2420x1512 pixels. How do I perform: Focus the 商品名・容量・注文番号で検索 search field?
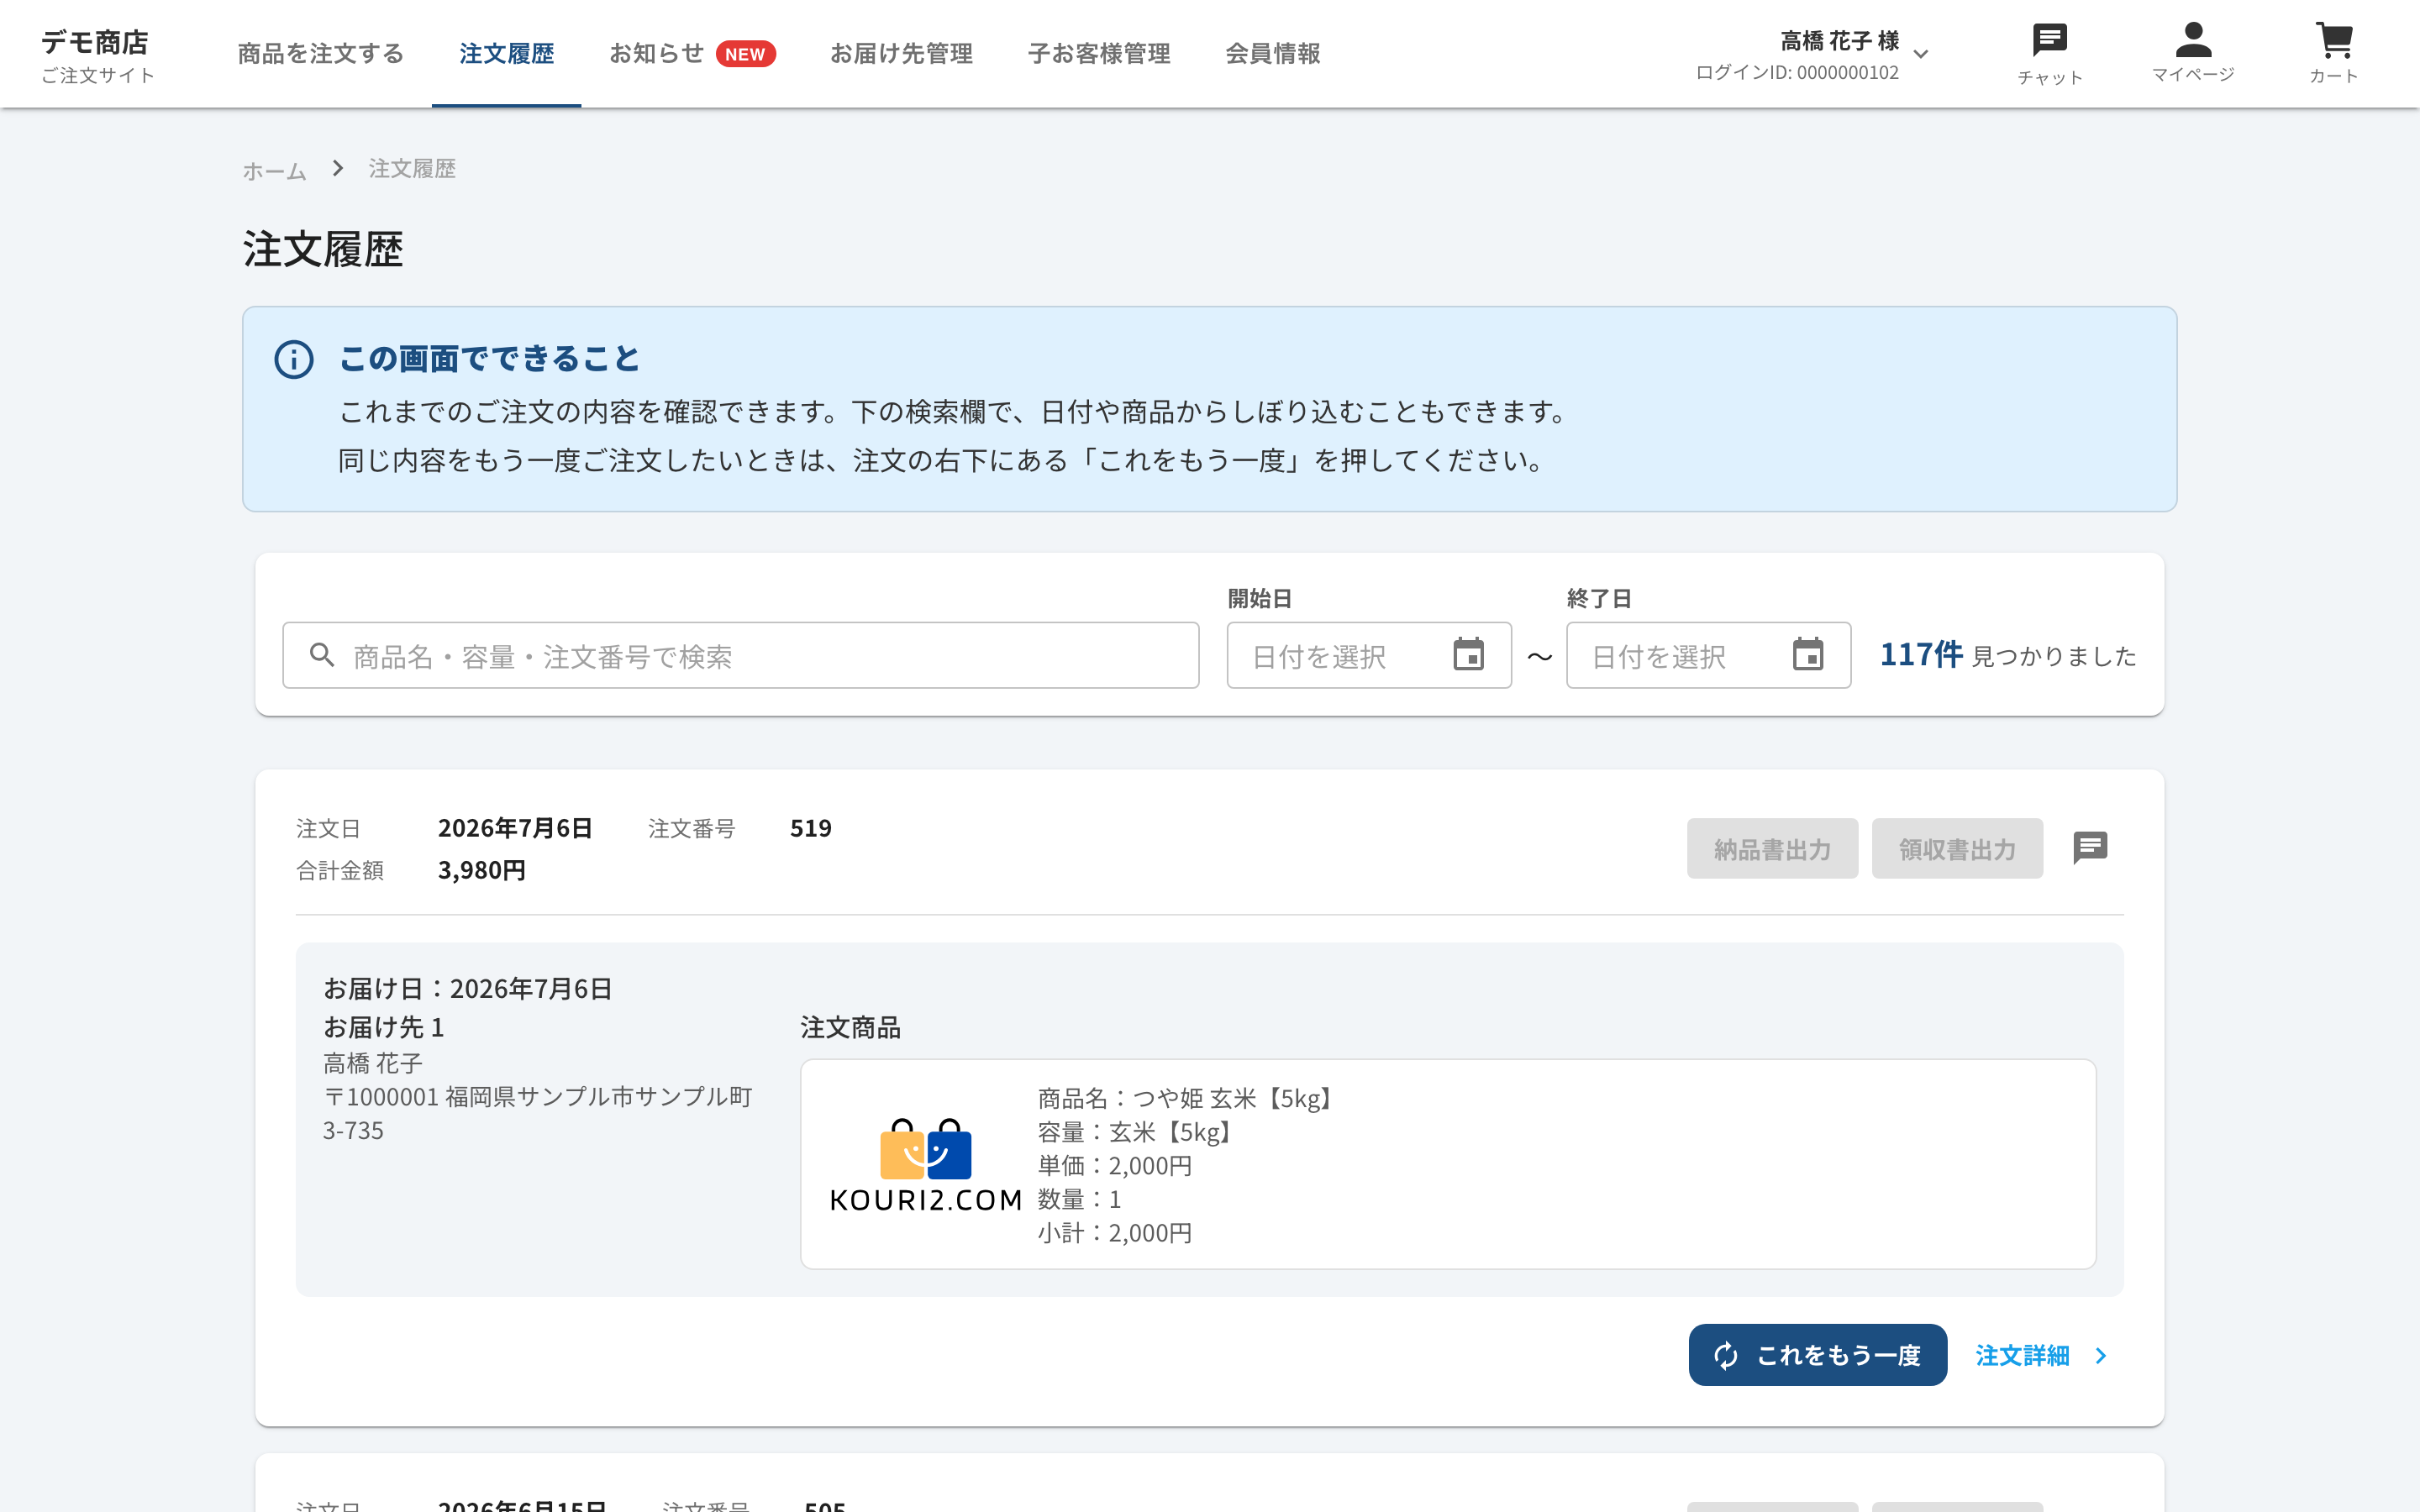click(740, 655)
